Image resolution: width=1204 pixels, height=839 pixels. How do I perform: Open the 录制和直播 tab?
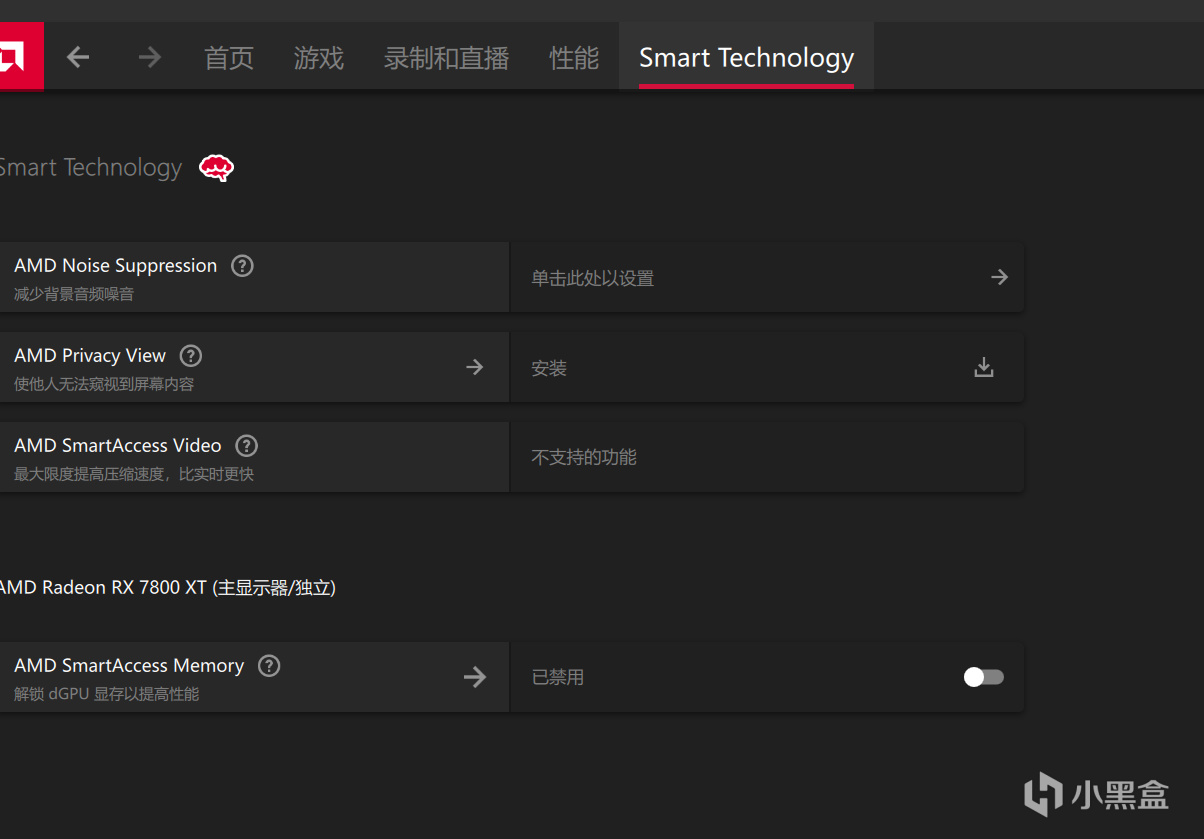click(447, 58)
